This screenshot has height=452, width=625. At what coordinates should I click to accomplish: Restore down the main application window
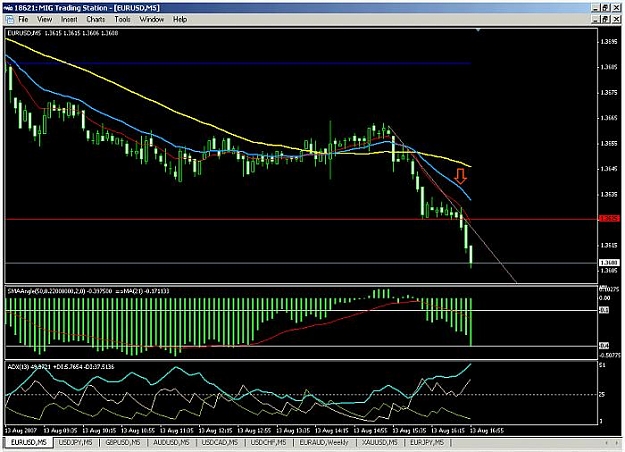pos(605,8)
